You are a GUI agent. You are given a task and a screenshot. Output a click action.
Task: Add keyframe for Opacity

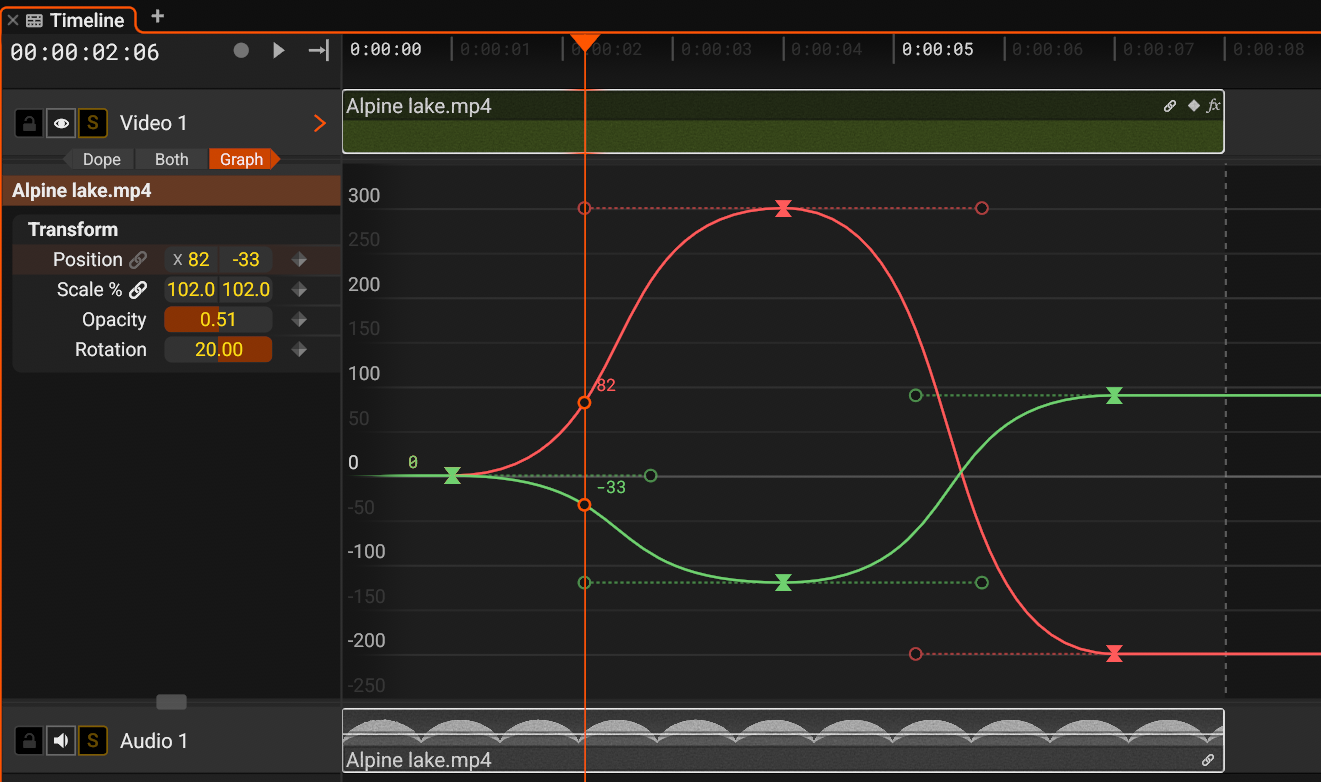[x=298, y=320]
